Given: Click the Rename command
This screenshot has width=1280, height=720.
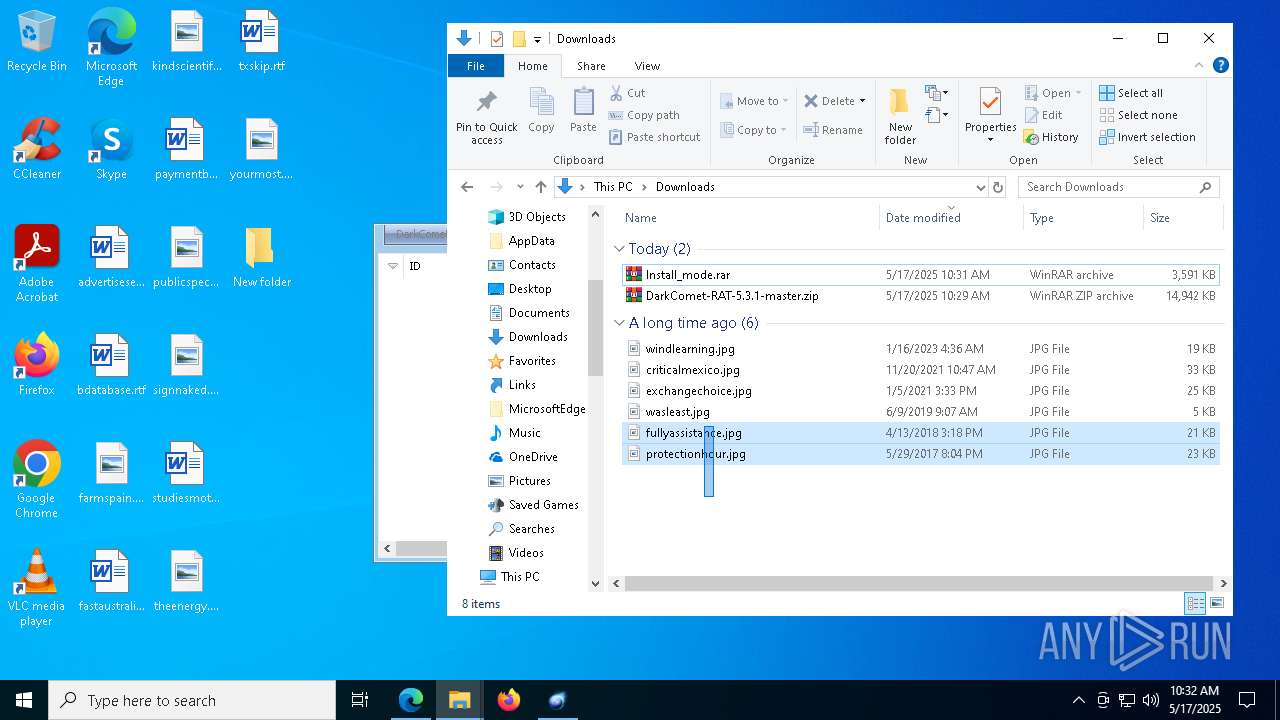Looking at the screenshot, I should coord(833,130).
